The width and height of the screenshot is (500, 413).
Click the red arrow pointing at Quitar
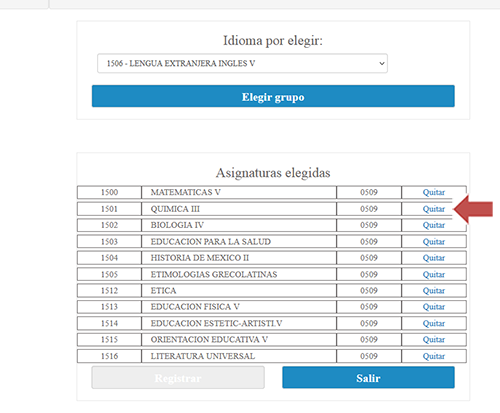click(x=473, y=209)
